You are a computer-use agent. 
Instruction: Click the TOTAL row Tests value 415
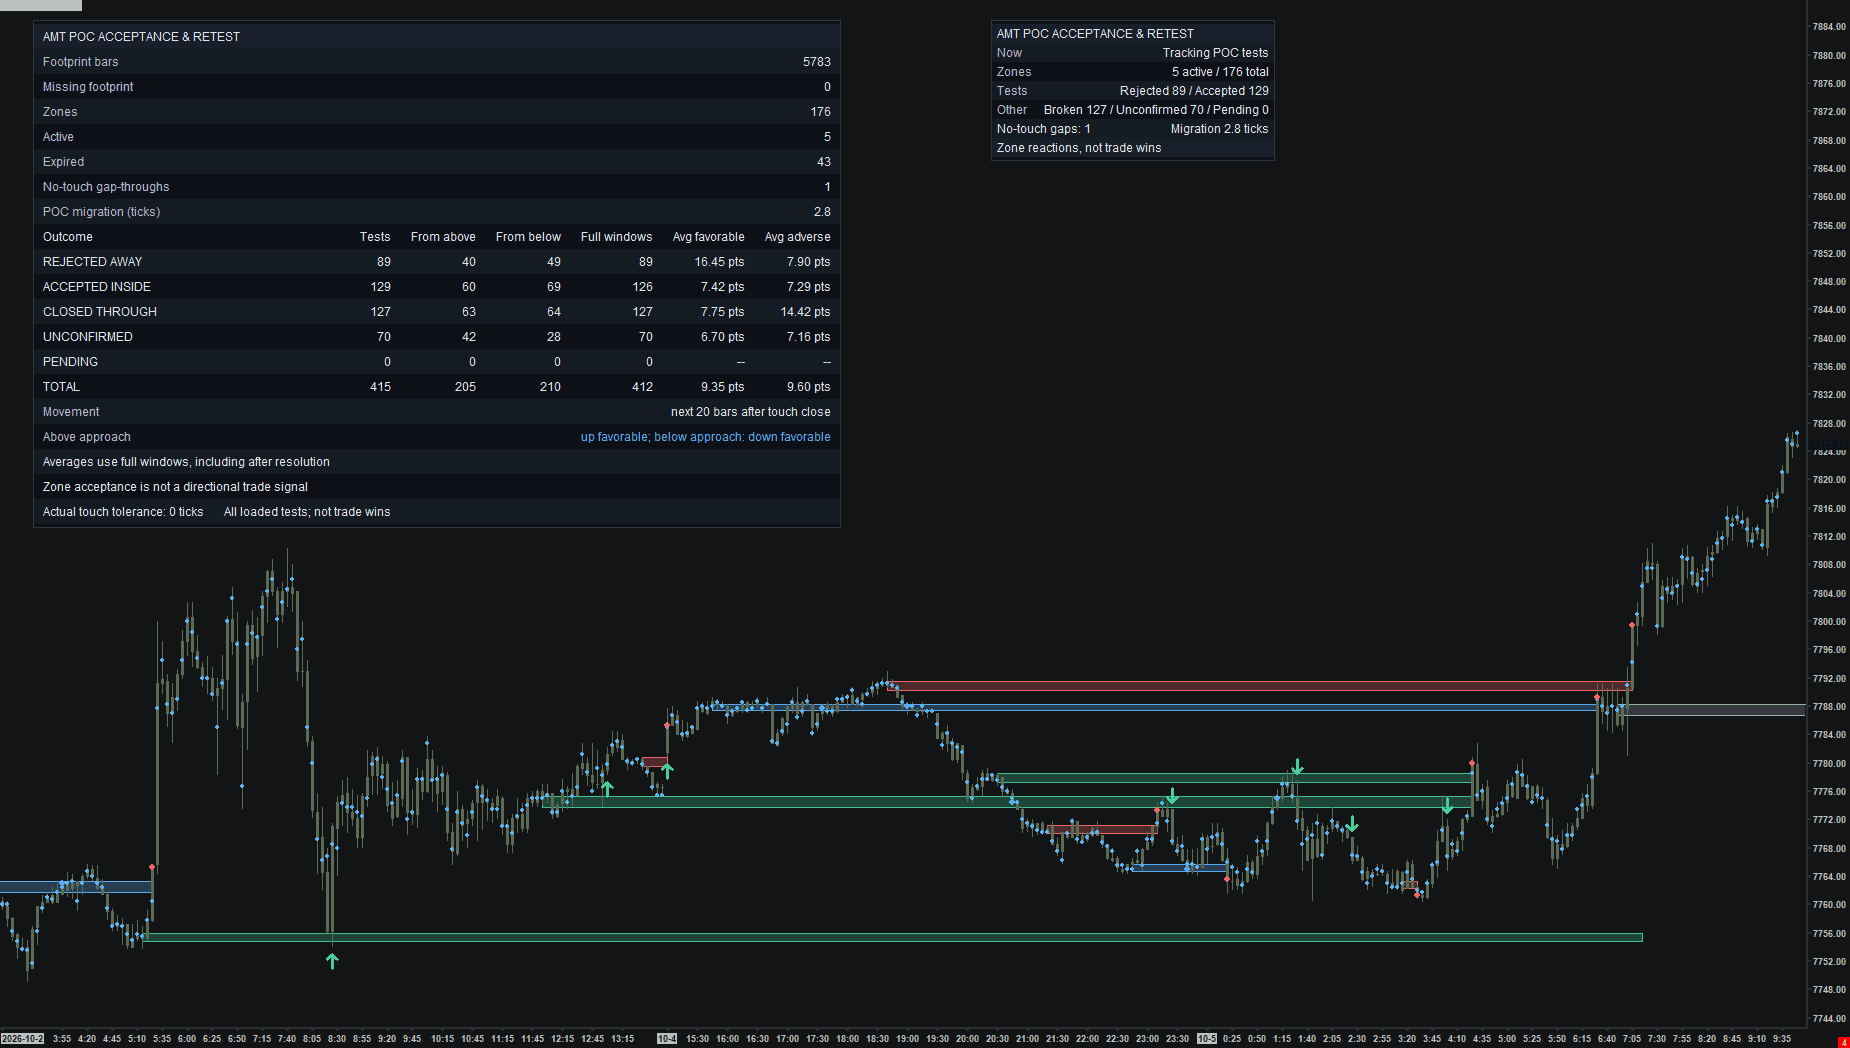click(x=380, y=387)
